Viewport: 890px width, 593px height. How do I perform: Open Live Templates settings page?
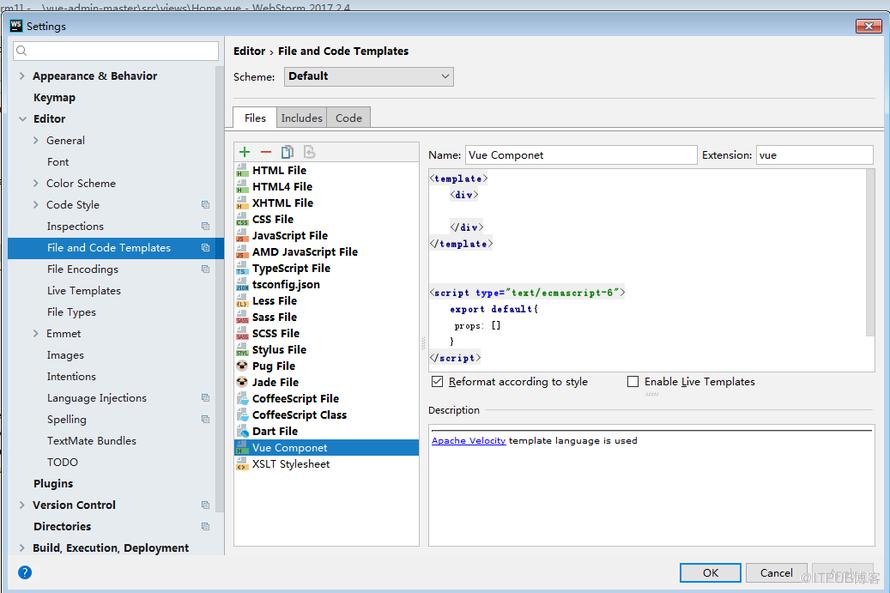coord(84,291)
